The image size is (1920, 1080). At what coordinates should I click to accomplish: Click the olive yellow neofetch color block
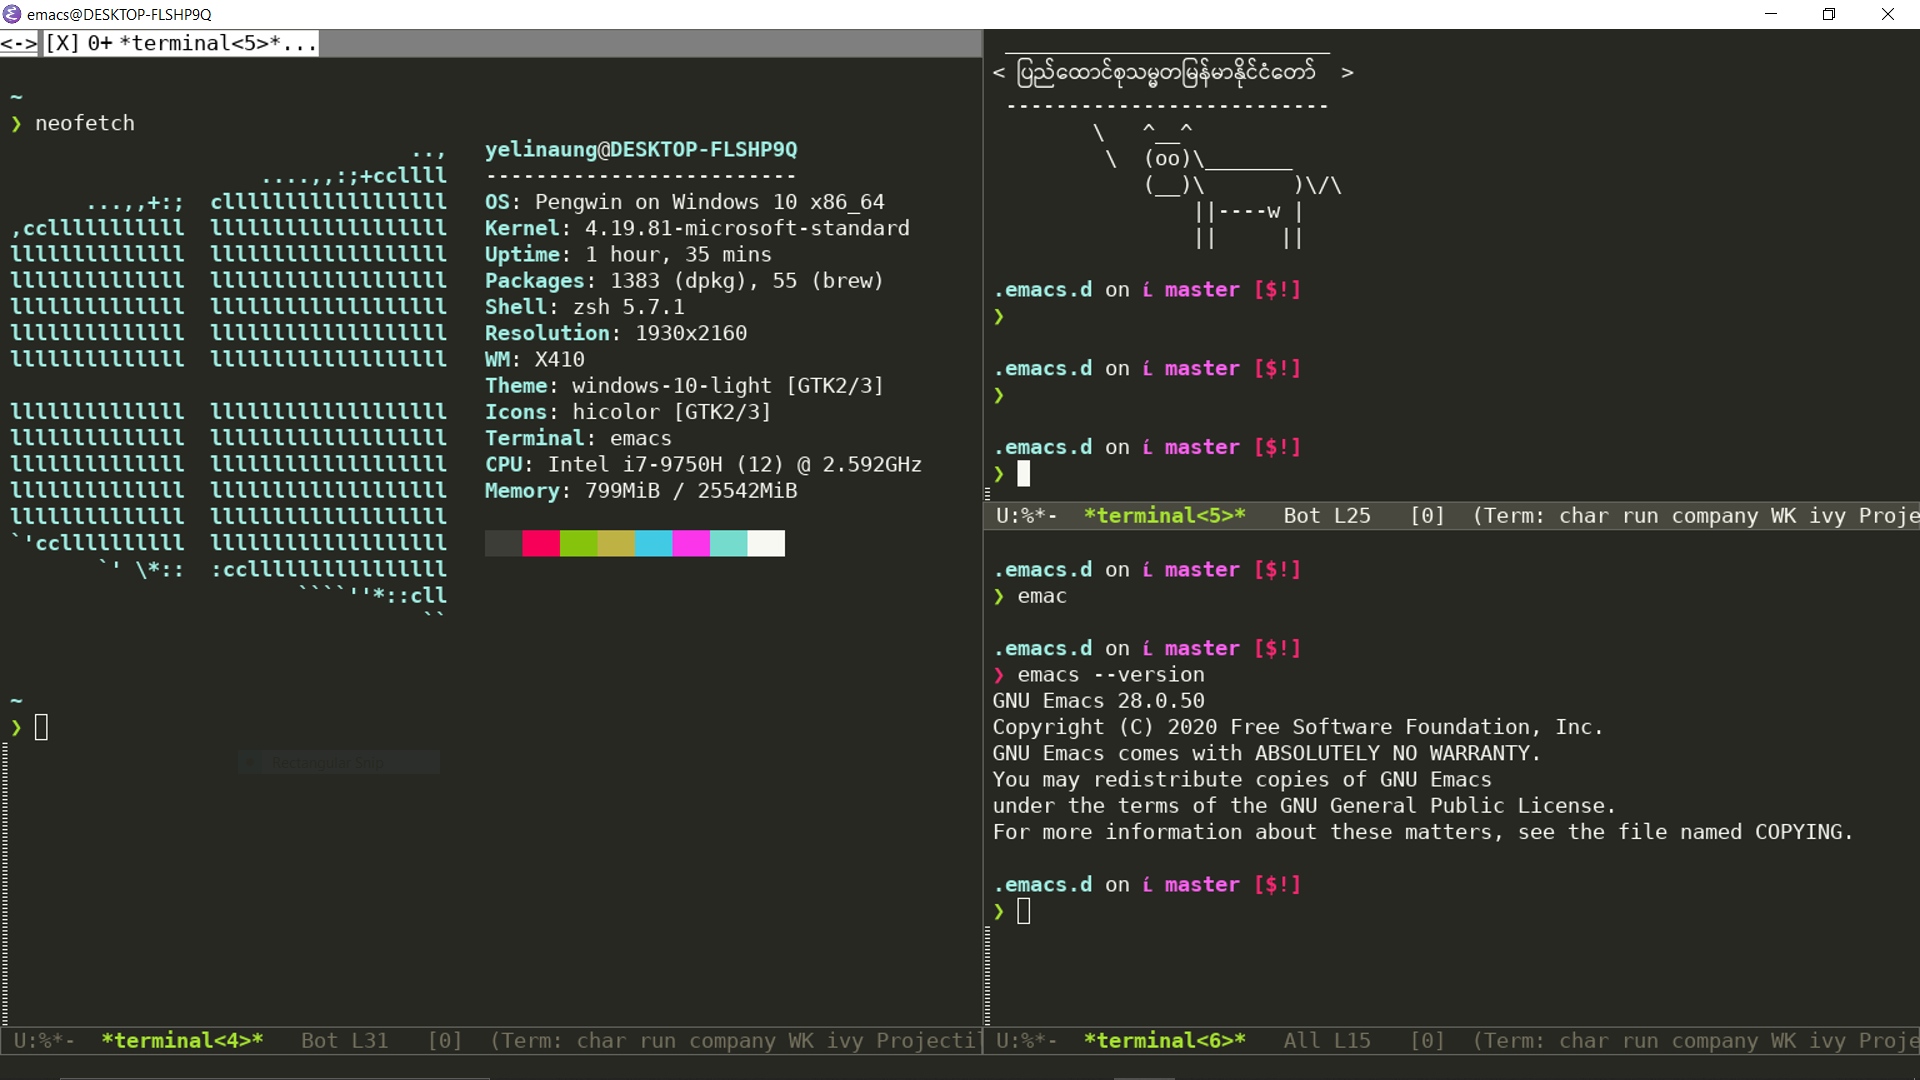click(616, 543)
